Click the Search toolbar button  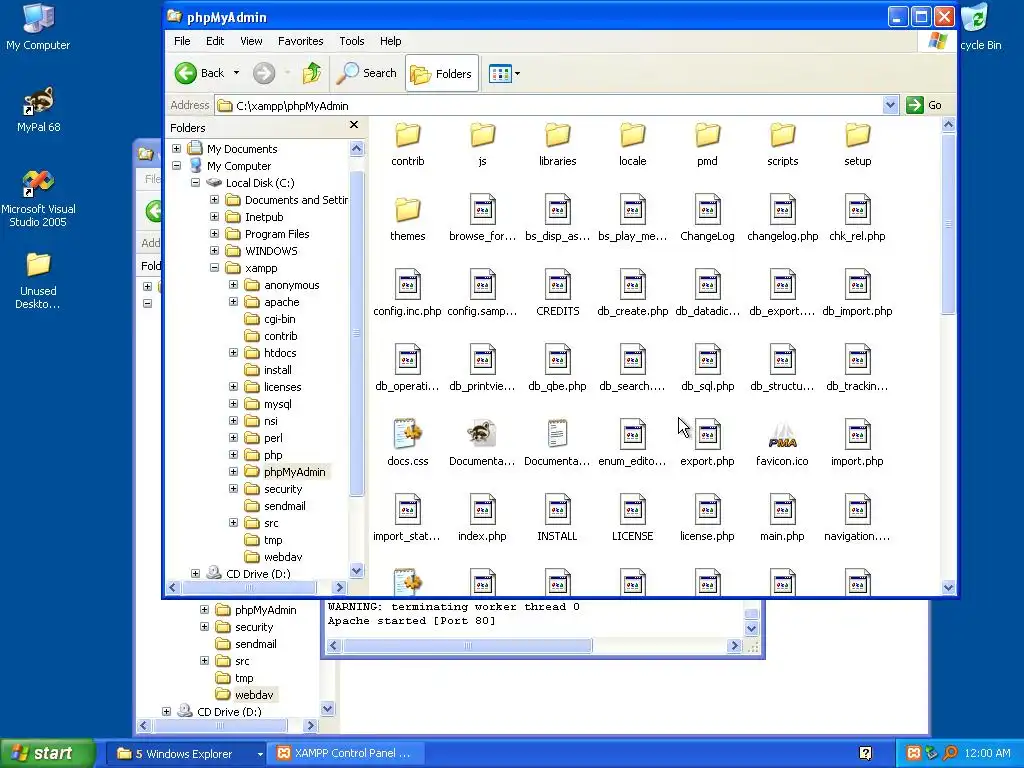coord(366,73)
